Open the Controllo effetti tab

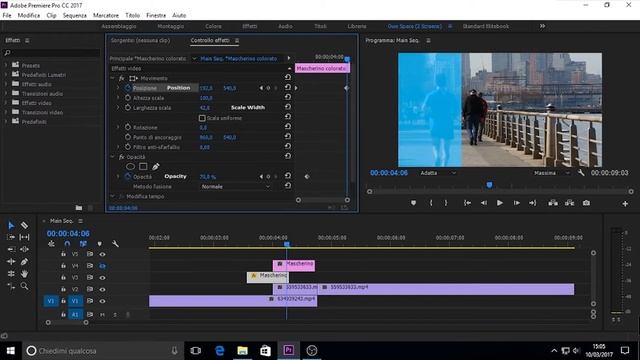tap(210, 40)
